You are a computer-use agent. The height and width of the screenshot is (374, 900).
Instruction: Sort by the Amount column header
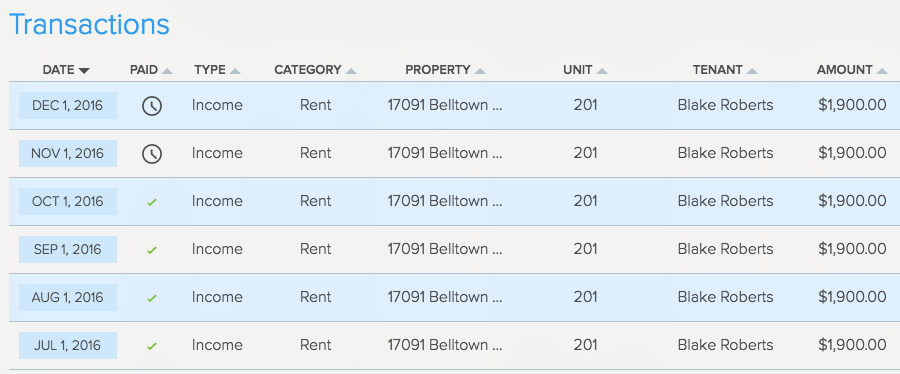click(852, 70)
